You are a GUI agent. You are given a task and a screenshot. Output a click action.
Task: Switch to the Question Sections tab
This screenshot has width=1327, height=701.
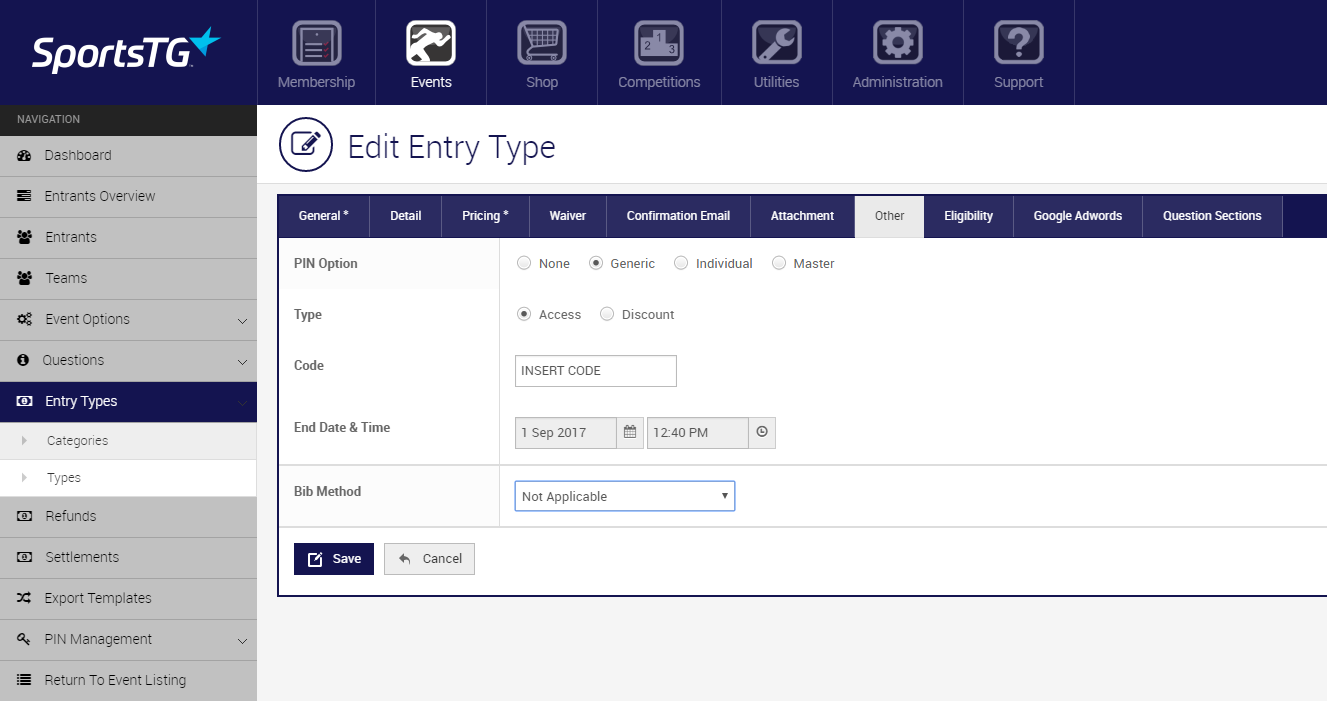tap(1212, 216)
